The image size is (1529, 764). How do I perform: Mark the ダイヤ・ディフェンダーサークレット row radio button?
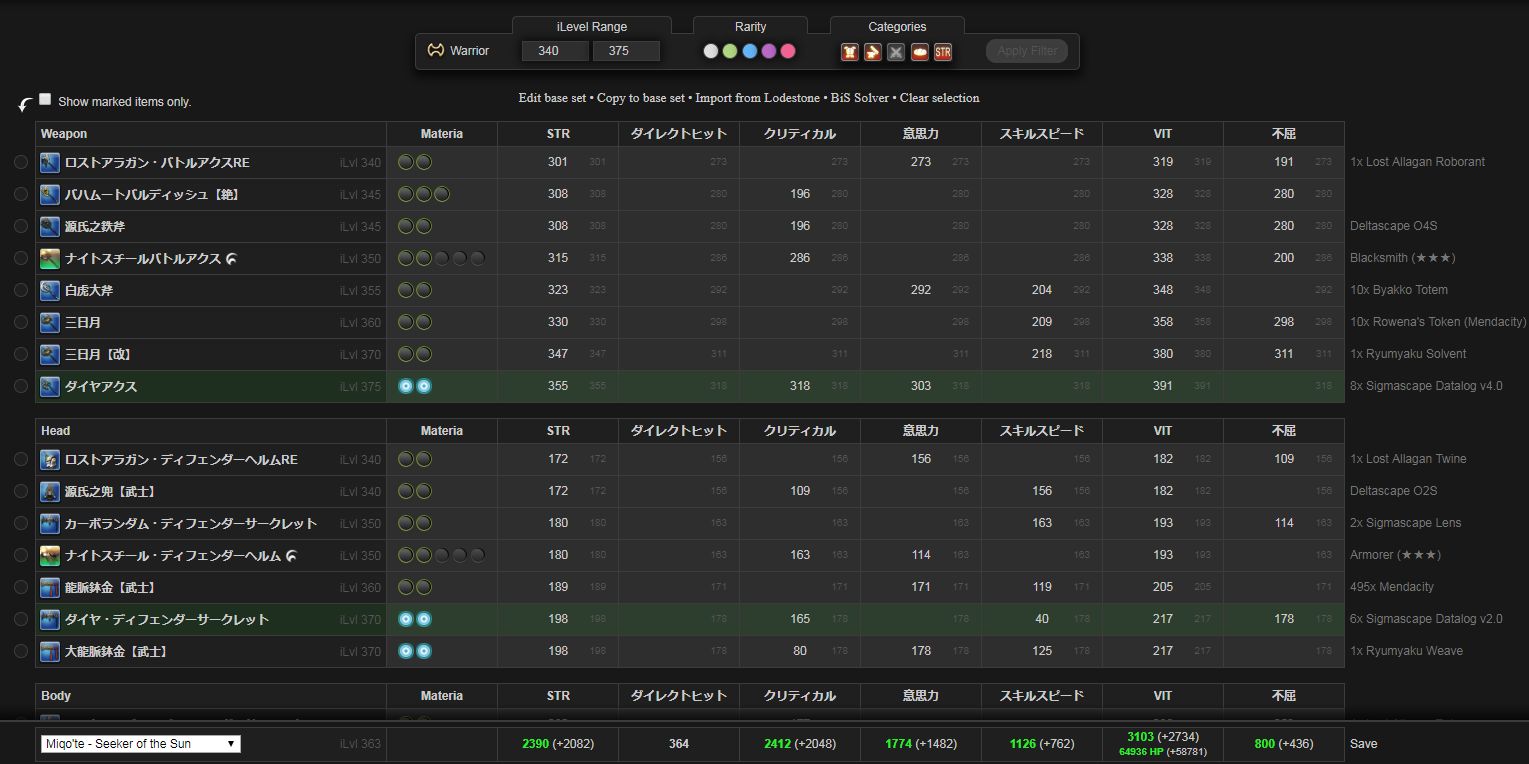pyautogui.click(x=21, y=619)
